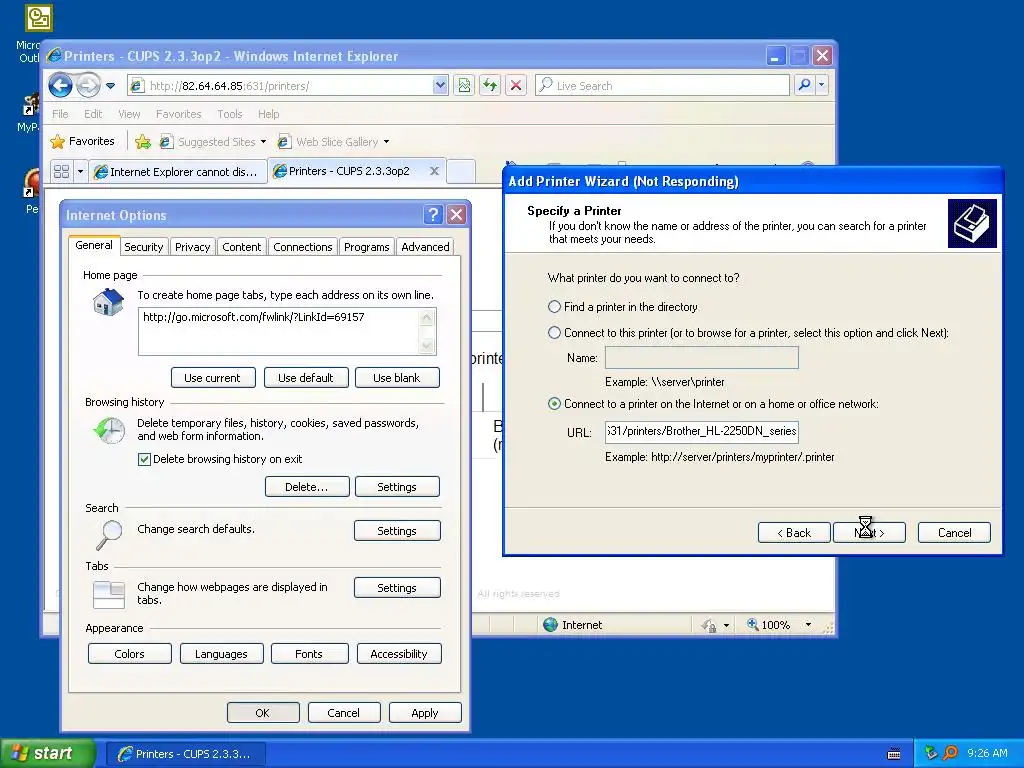Click the IE Forward navigation arrow

[88, 85]
